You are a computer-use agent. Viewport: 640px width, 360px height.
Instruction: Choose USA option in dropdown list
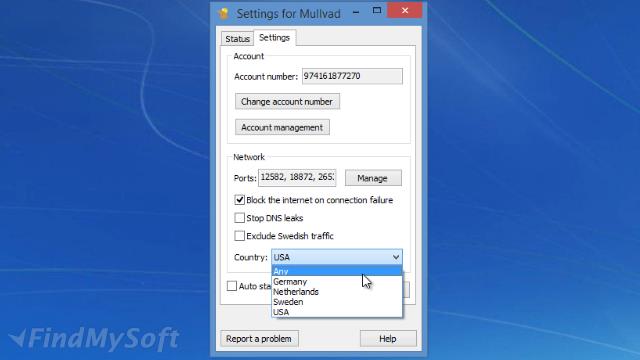click(337, 312)
